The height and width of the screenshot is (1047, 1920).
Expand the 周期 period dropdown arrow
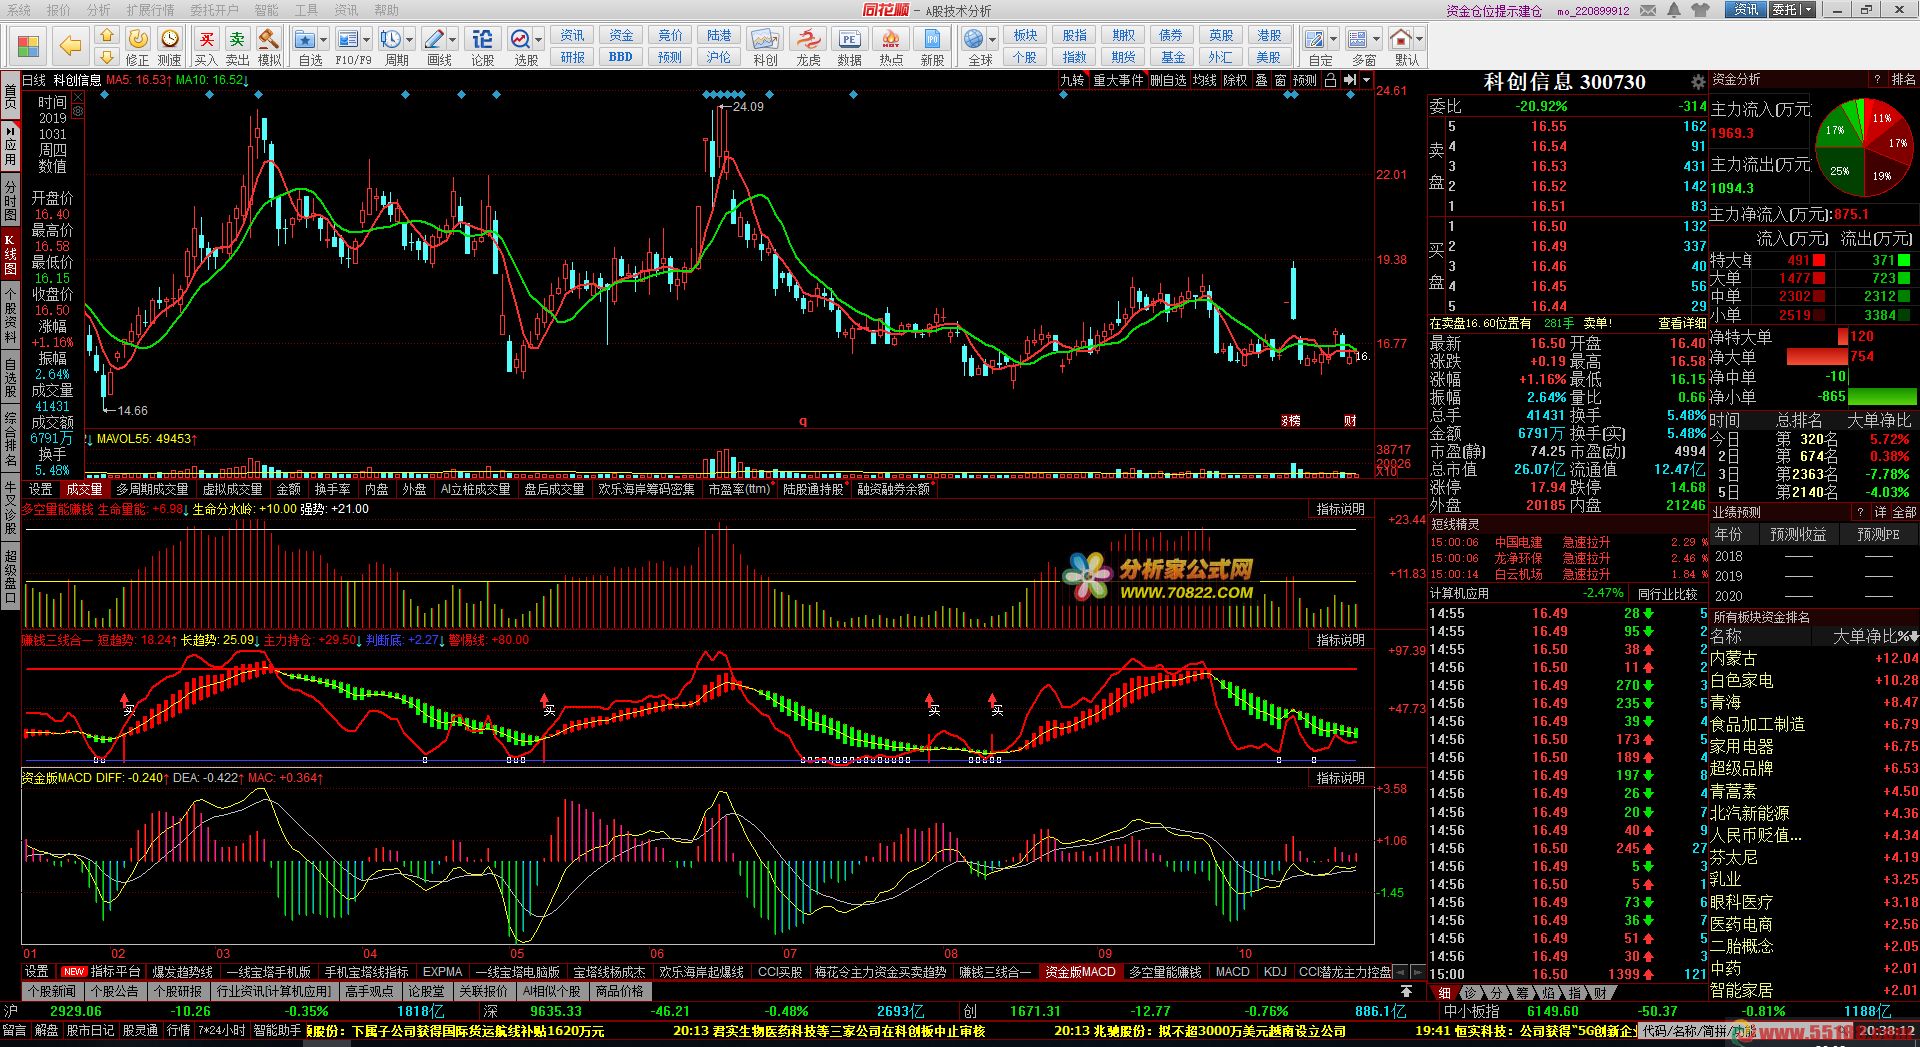pyautogui.click(x=409, y=40)
